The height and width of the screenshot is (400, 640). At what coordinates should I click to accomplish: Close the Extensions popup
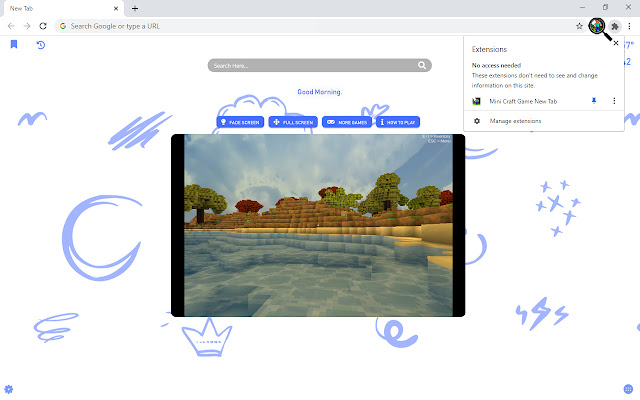coord(616,43)
